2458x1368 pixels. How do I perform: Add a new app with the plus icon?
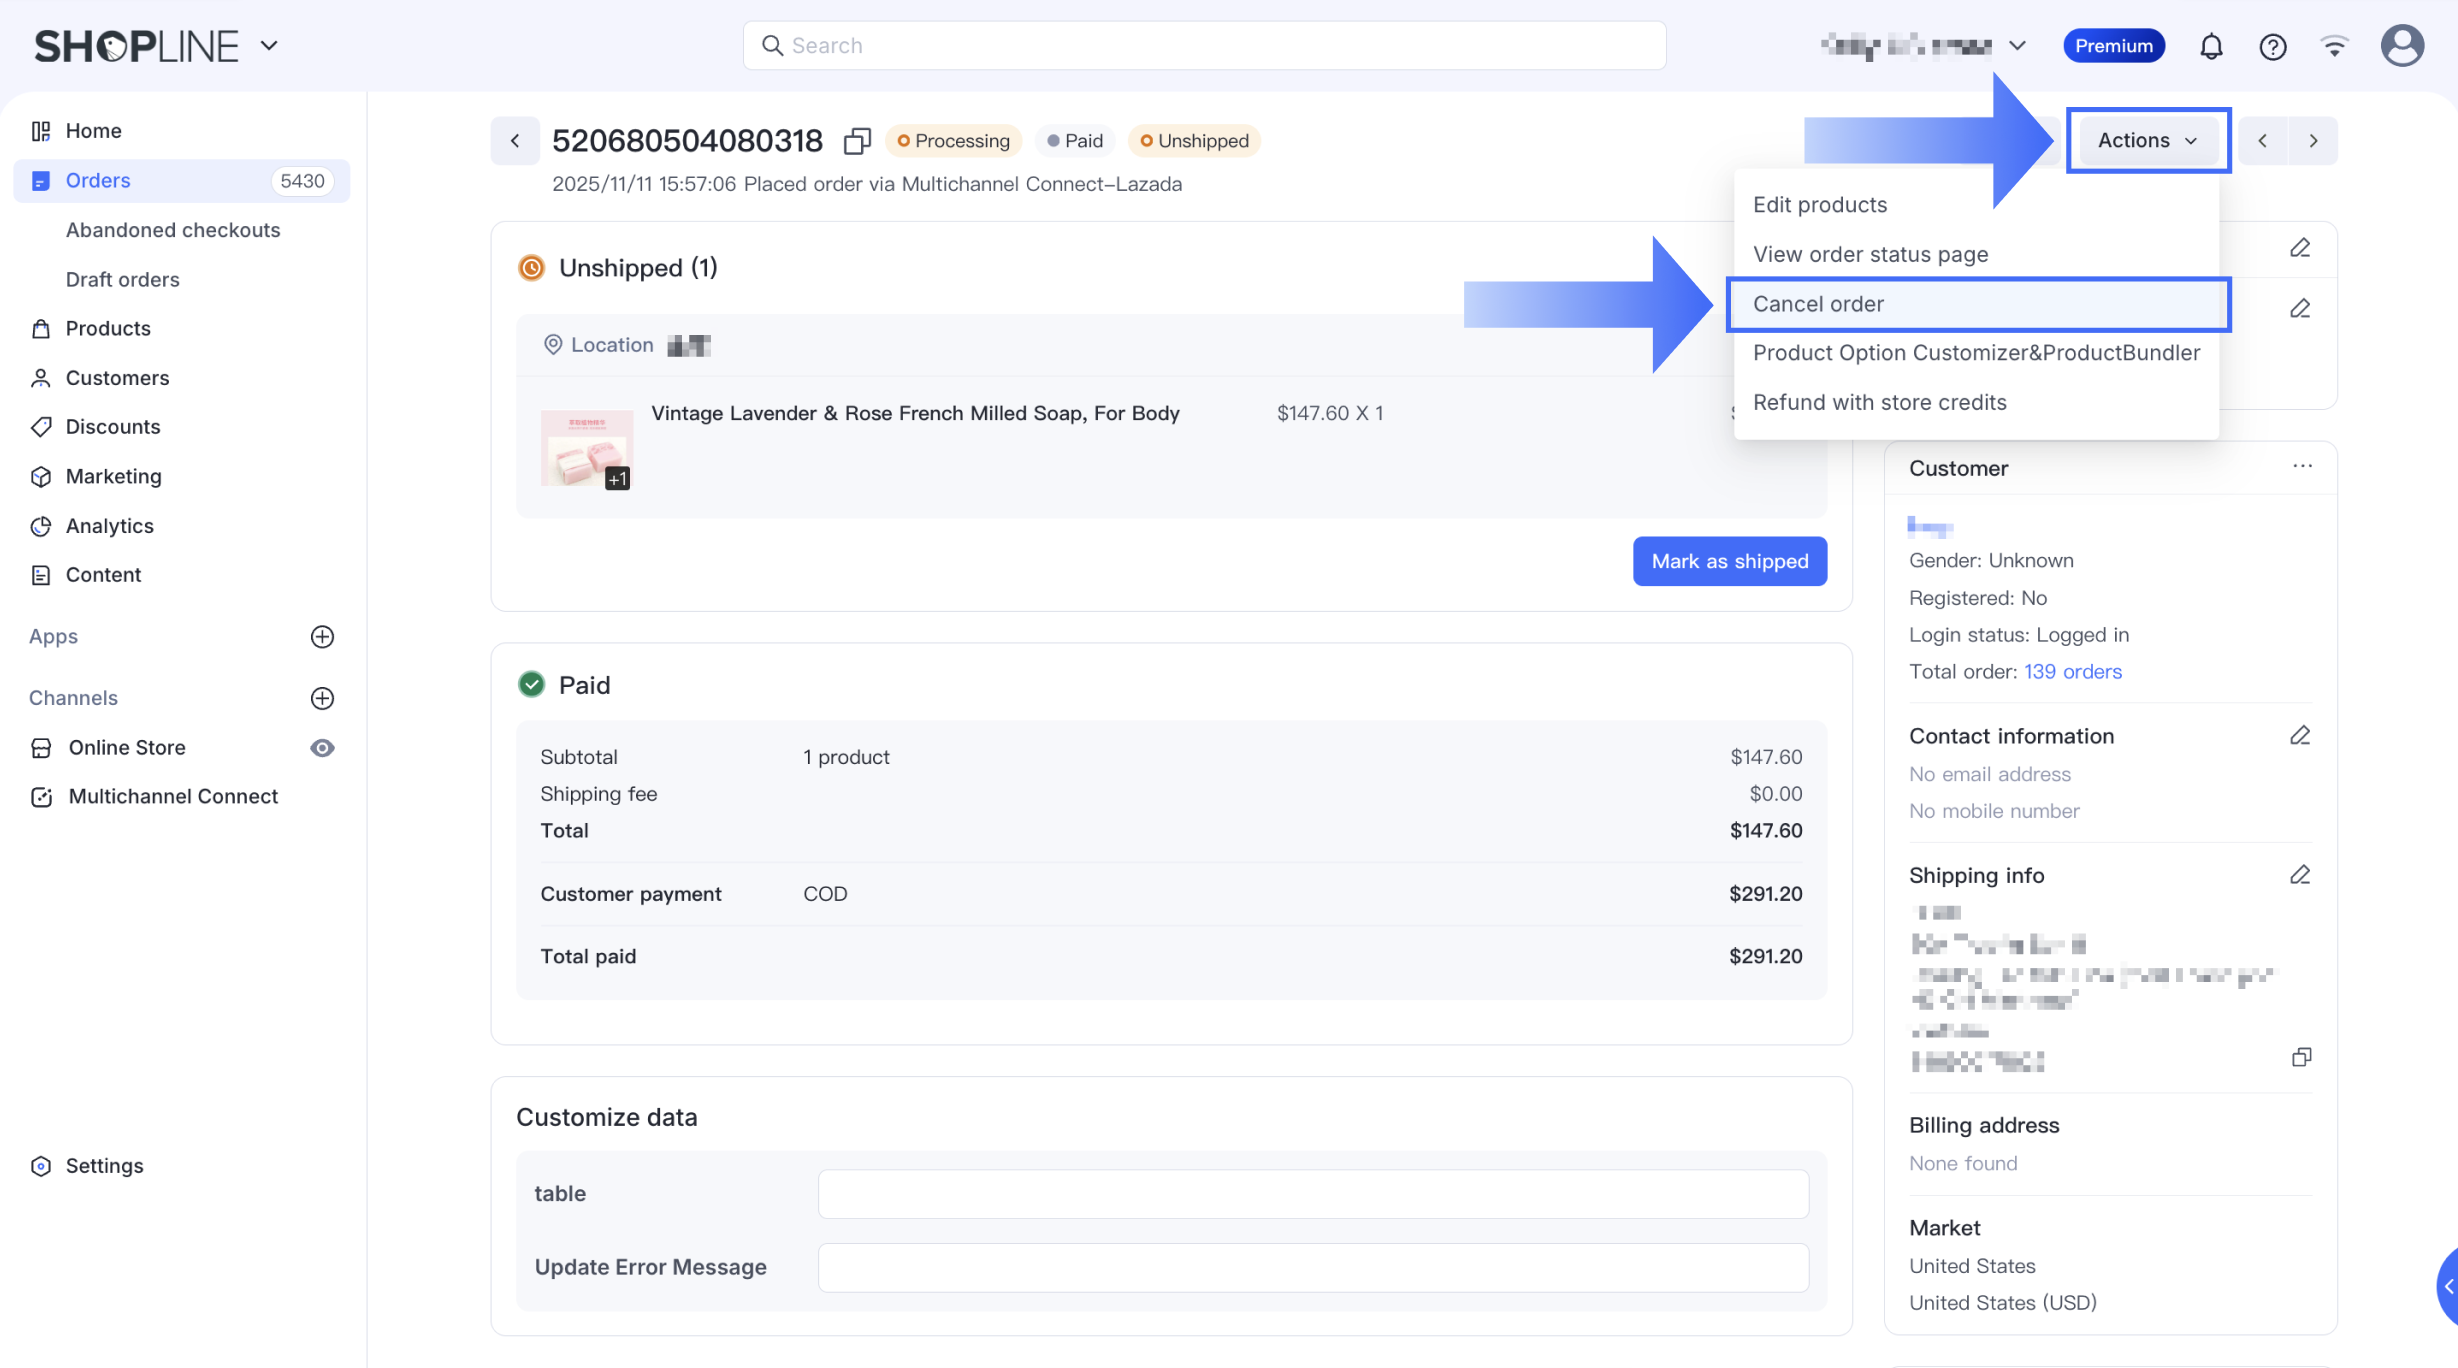click(x=322, y=637)
